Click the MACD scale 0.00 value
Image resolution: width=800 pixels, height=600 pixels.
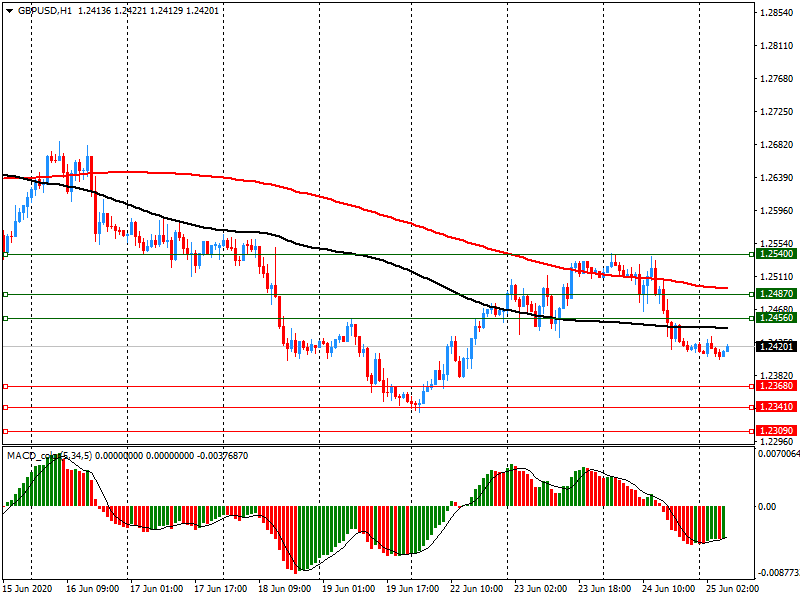coord(767,507)
